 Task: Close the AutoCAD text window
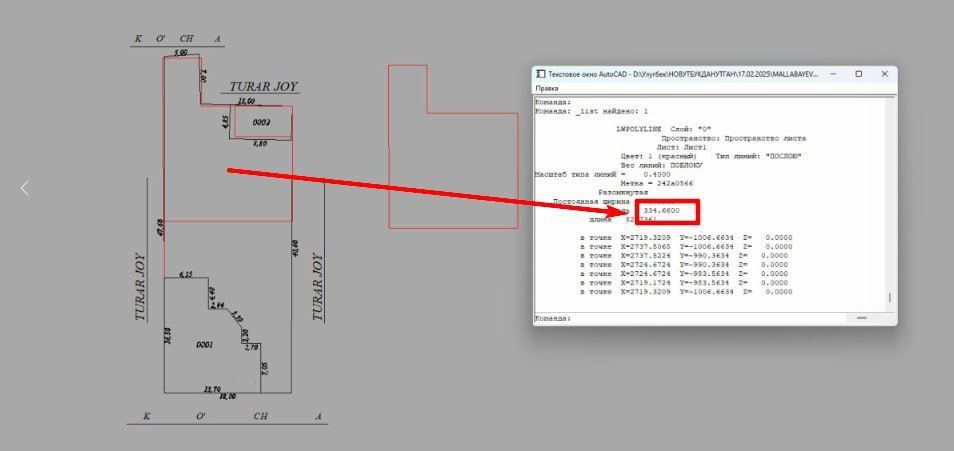click(885, 74)
